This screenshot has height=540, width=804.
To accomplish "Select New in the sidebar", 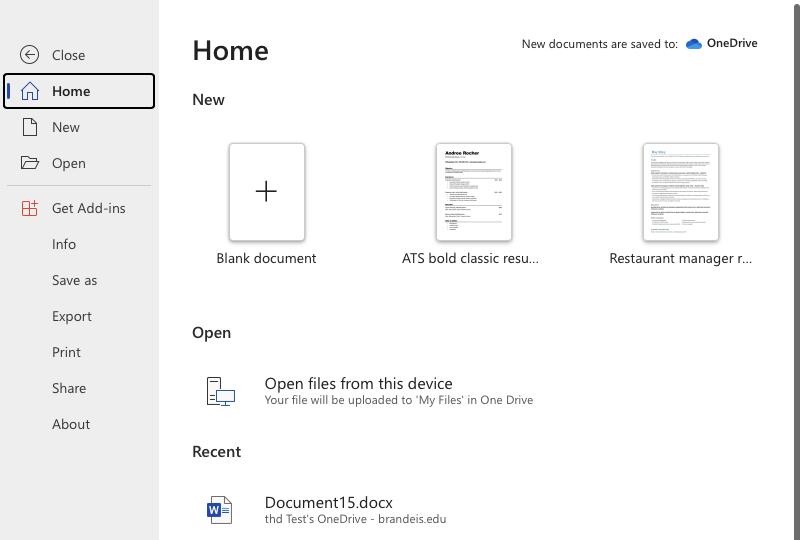I will (79, 127).
